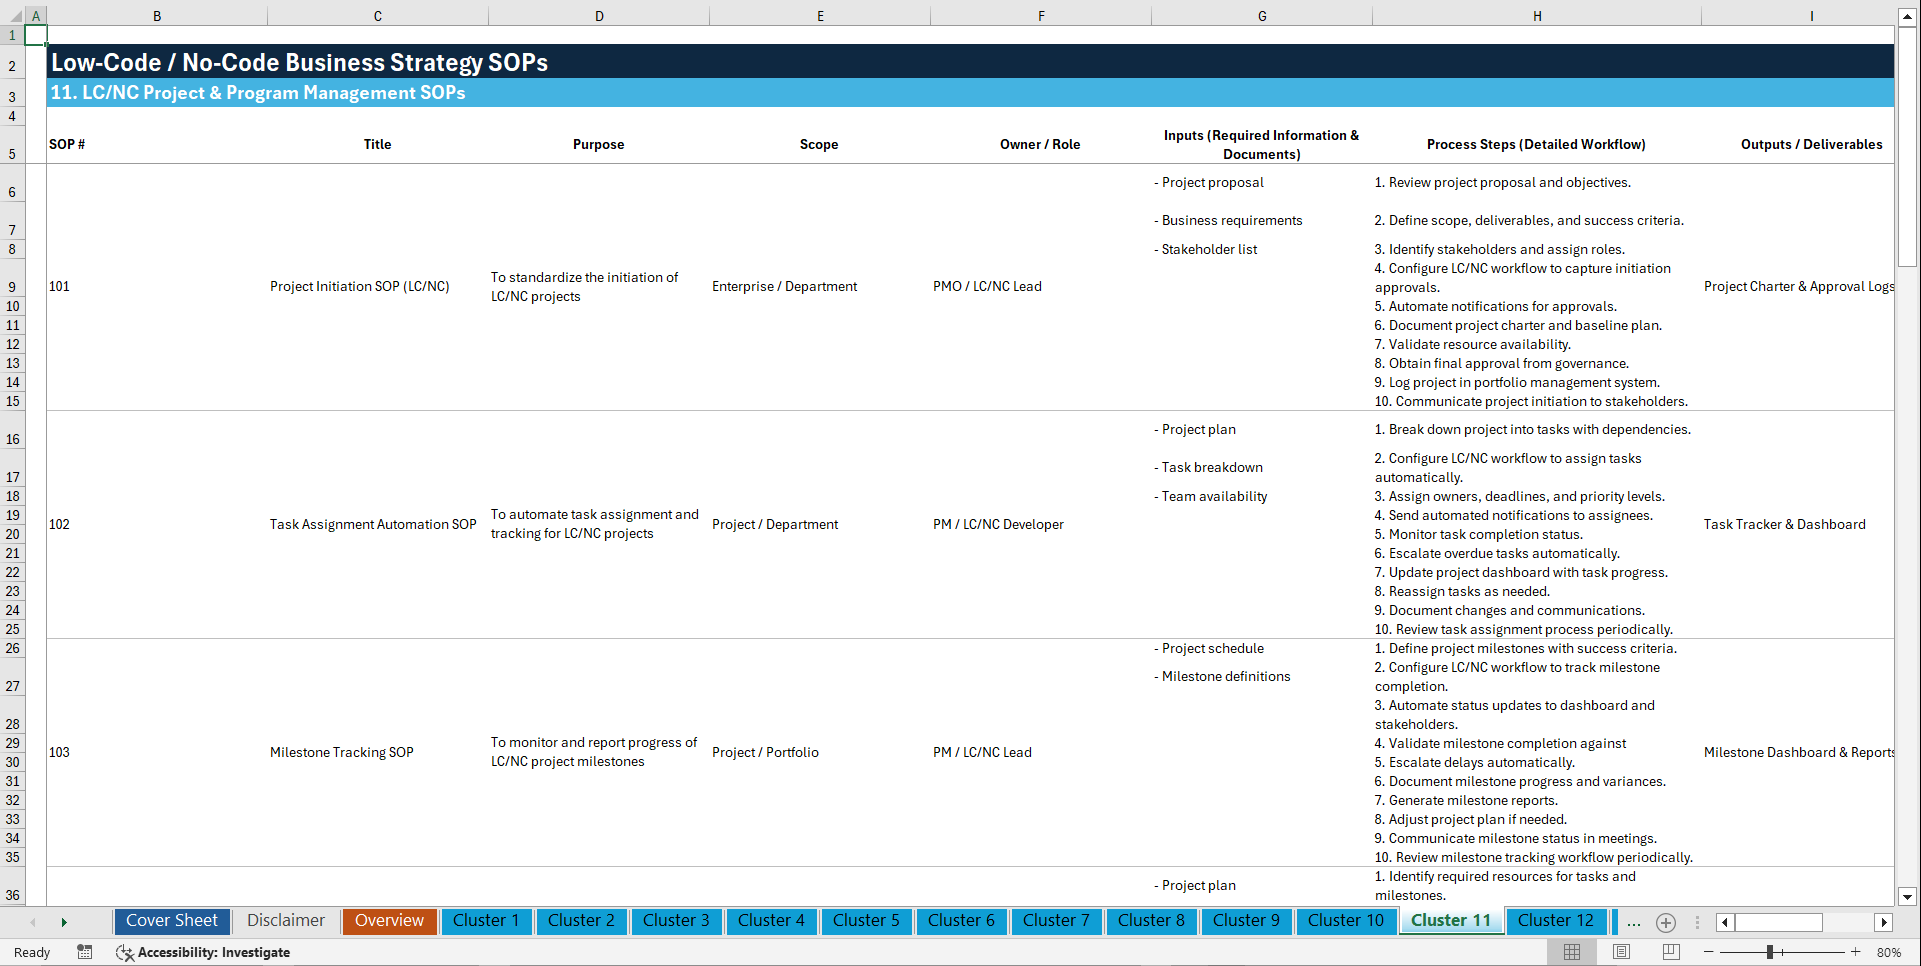This screenshot has width=1921, height=966.
Task: Select the Overview sheet tab
Action: coord(389,921)
